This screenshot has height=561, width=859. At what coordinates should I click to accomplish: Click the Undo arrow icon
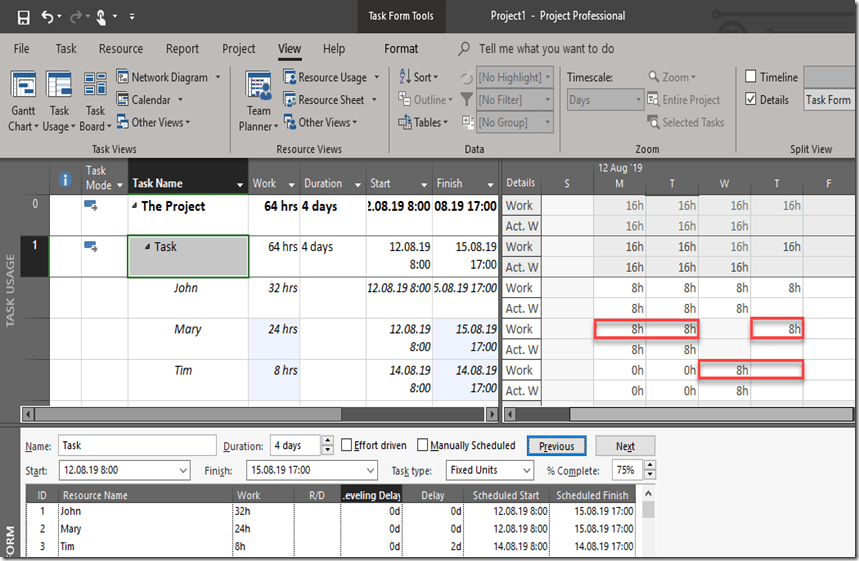(48, 17)
